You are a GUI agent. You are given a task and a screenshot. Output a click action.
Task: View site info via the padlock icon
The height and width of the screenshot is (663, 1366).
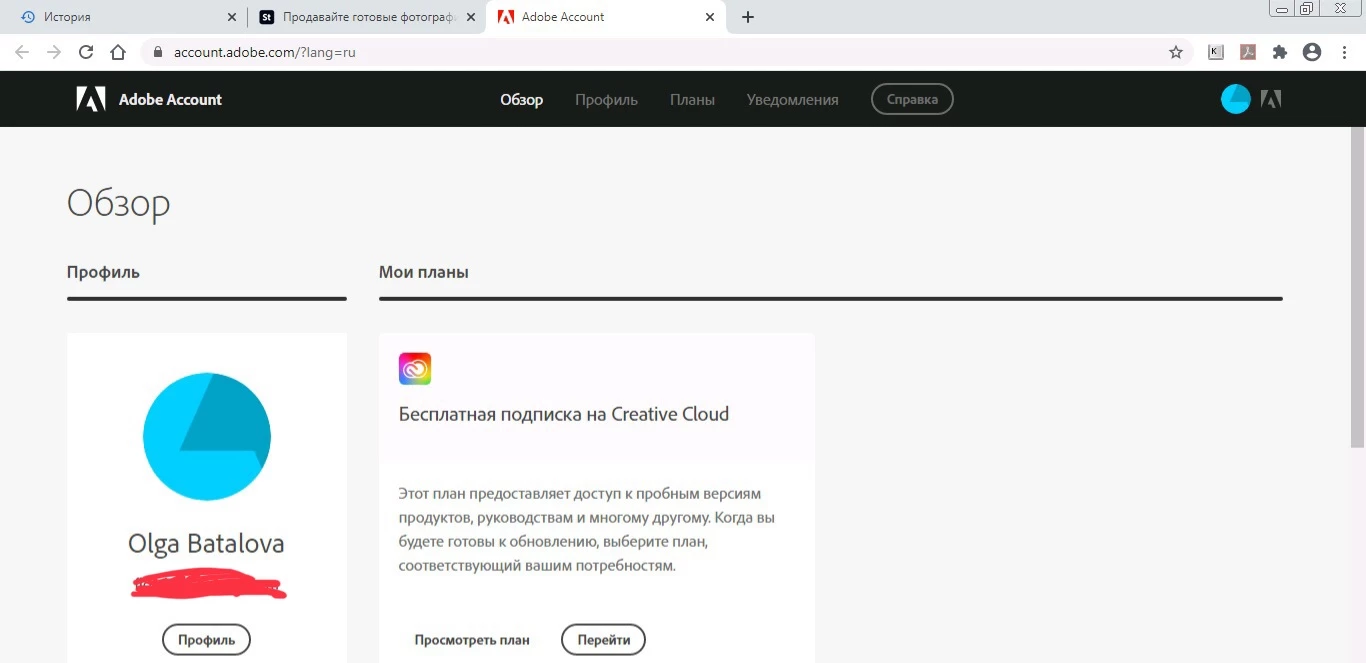[157, 52]
